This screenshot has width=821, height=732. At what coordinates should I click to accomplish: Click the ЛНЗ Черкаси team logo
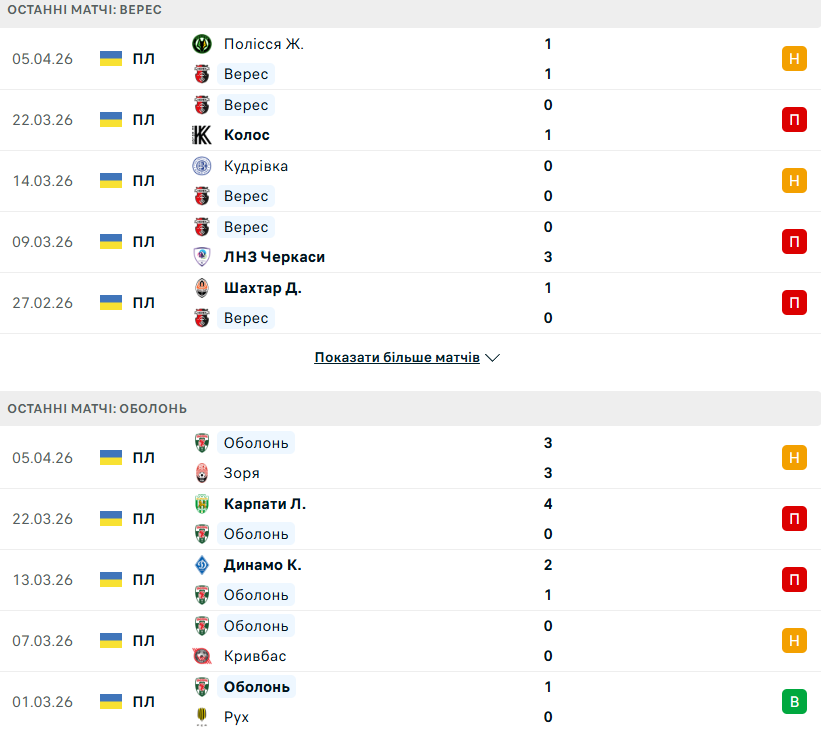coord(202,257)
